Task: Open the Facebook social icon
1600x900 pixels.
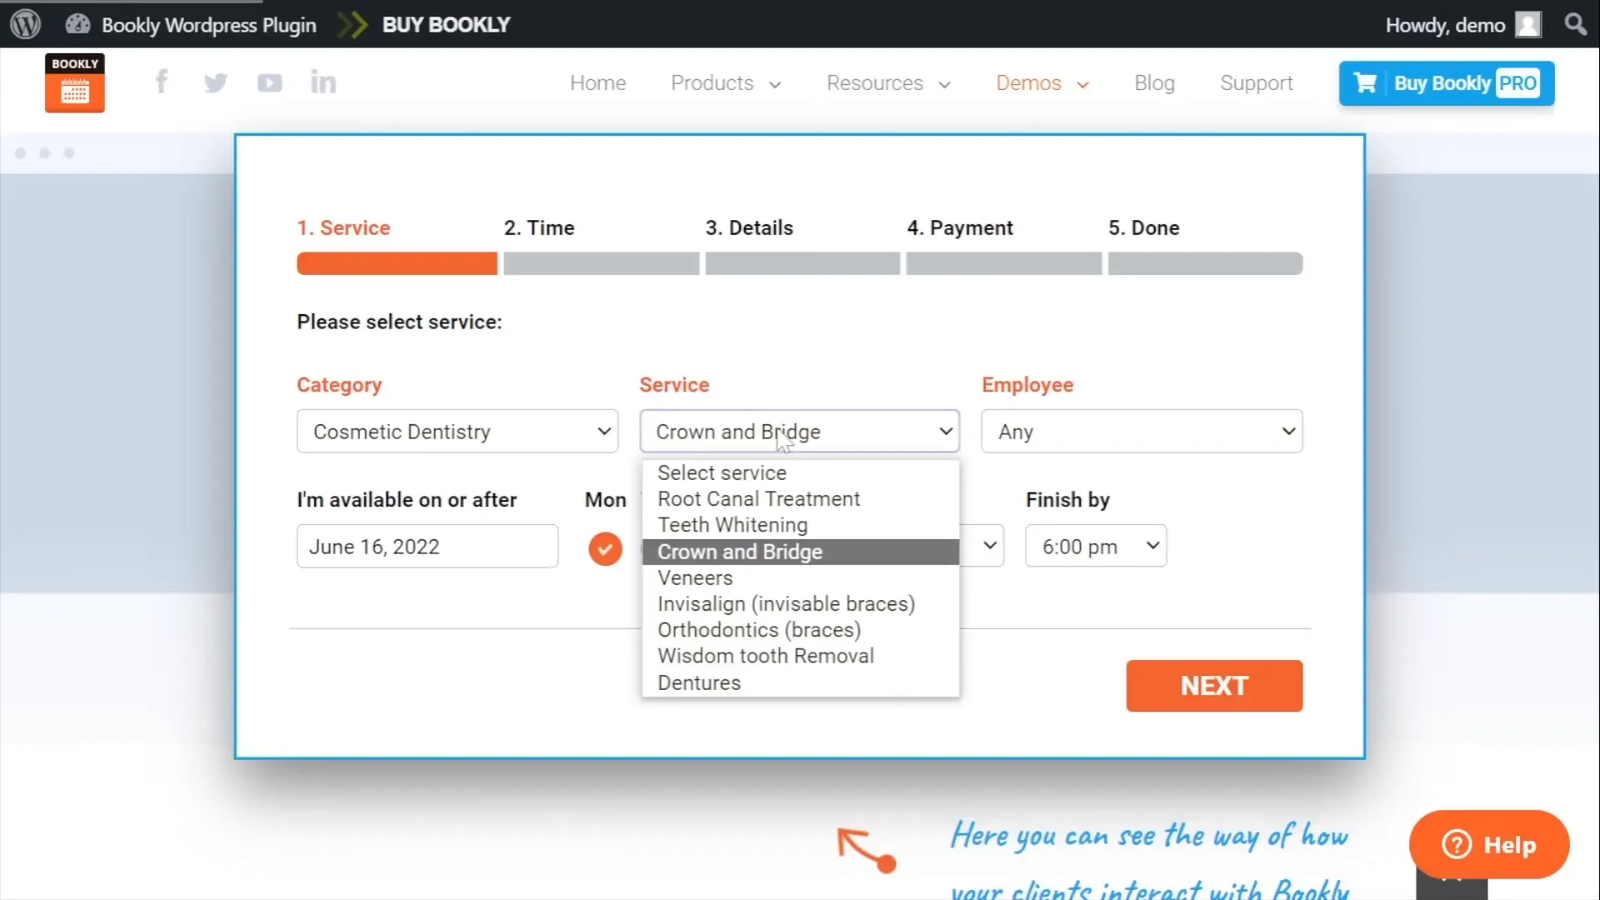Action: click(161, 81)
